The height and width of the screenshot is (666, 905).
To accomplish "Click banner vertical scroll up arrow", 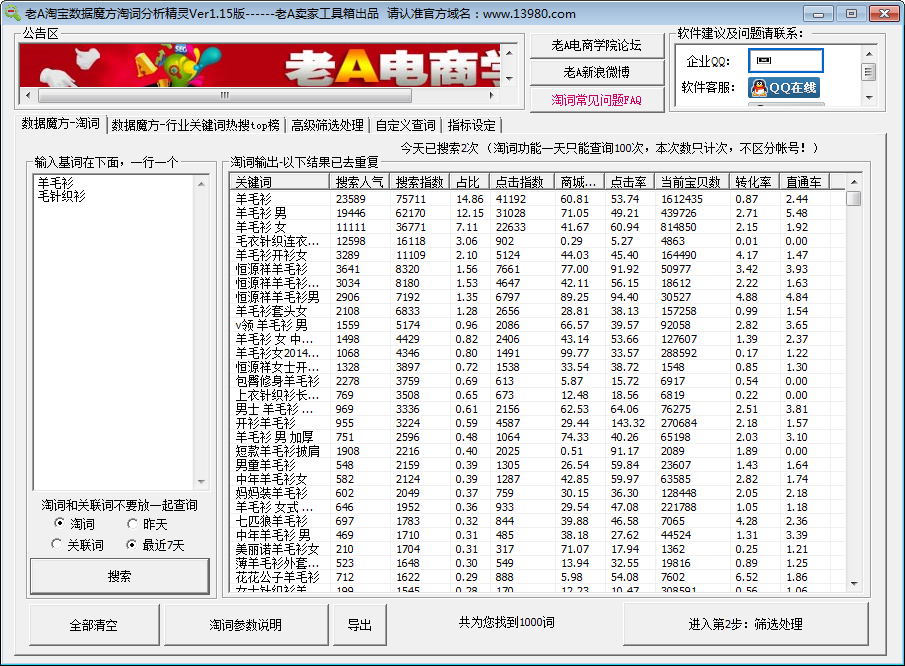I will click(x=509, y=53).
